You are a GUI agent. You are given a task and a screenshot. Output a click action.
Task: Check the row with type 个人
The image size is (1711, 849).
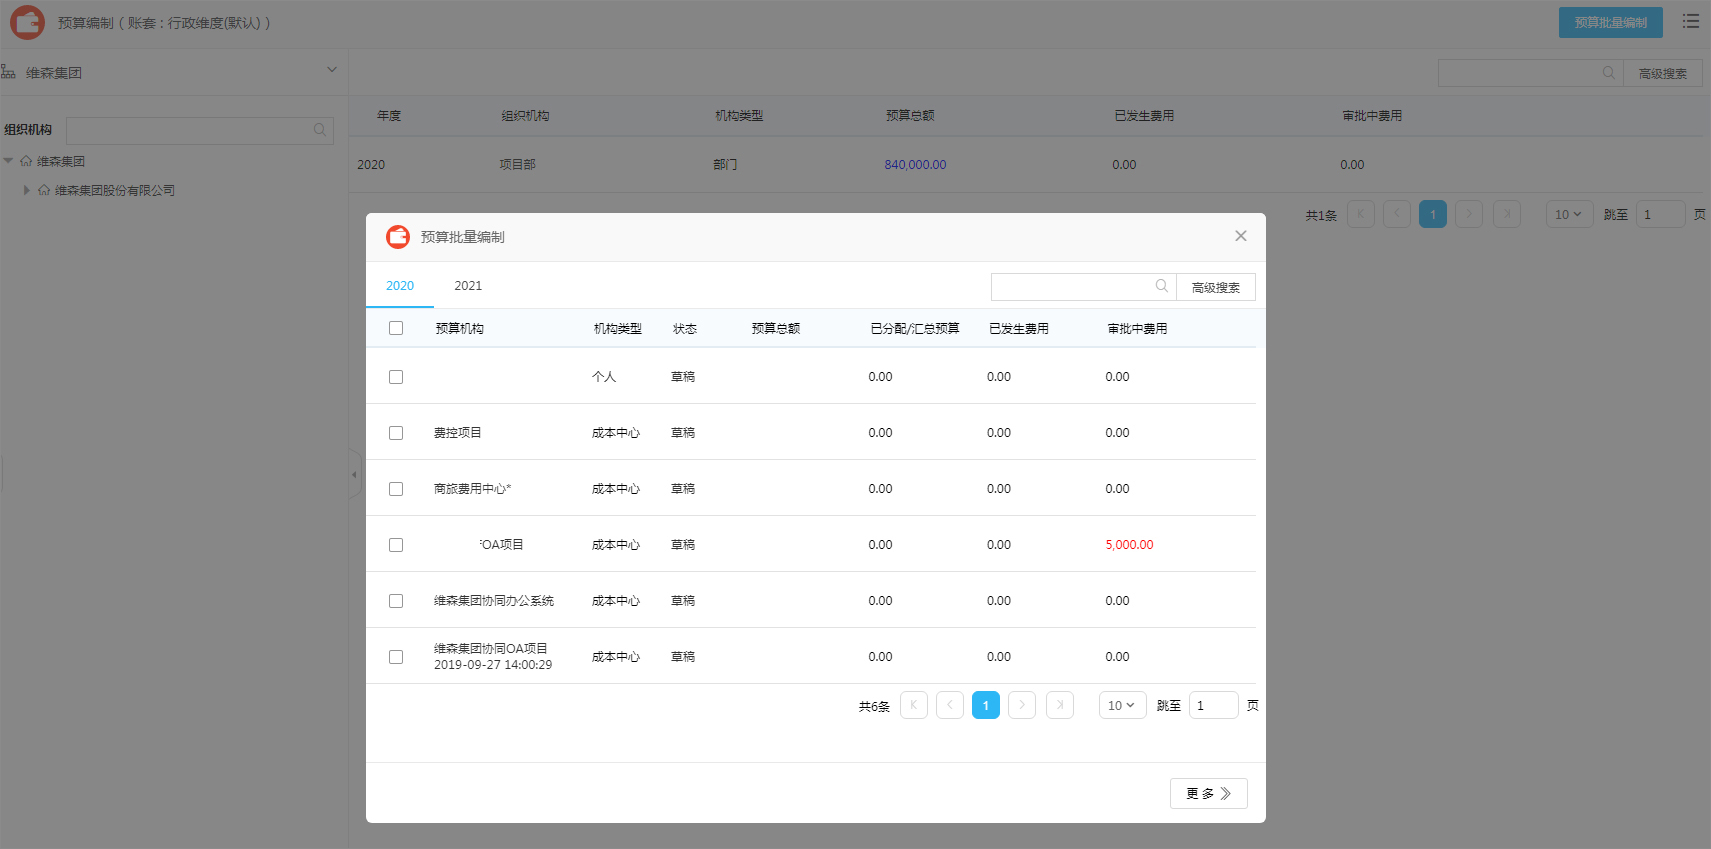[396, 377]
